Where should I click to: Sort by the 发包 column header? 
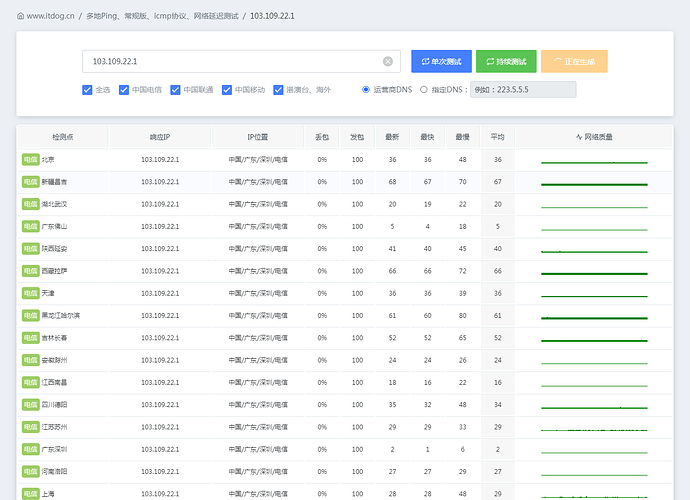[357, 137]
